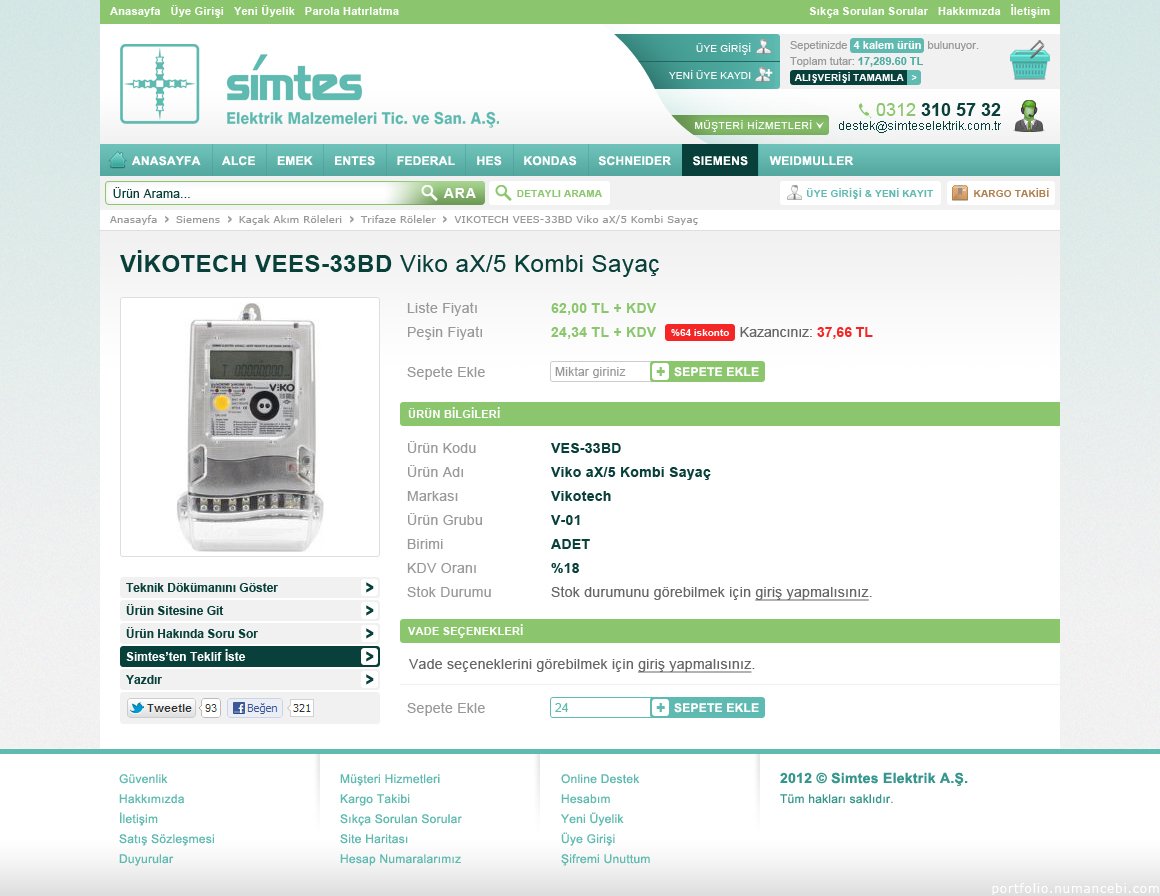1160x896 pixels.
Task: Click the Siemens breadcrumb link
Action: point(198,220)
